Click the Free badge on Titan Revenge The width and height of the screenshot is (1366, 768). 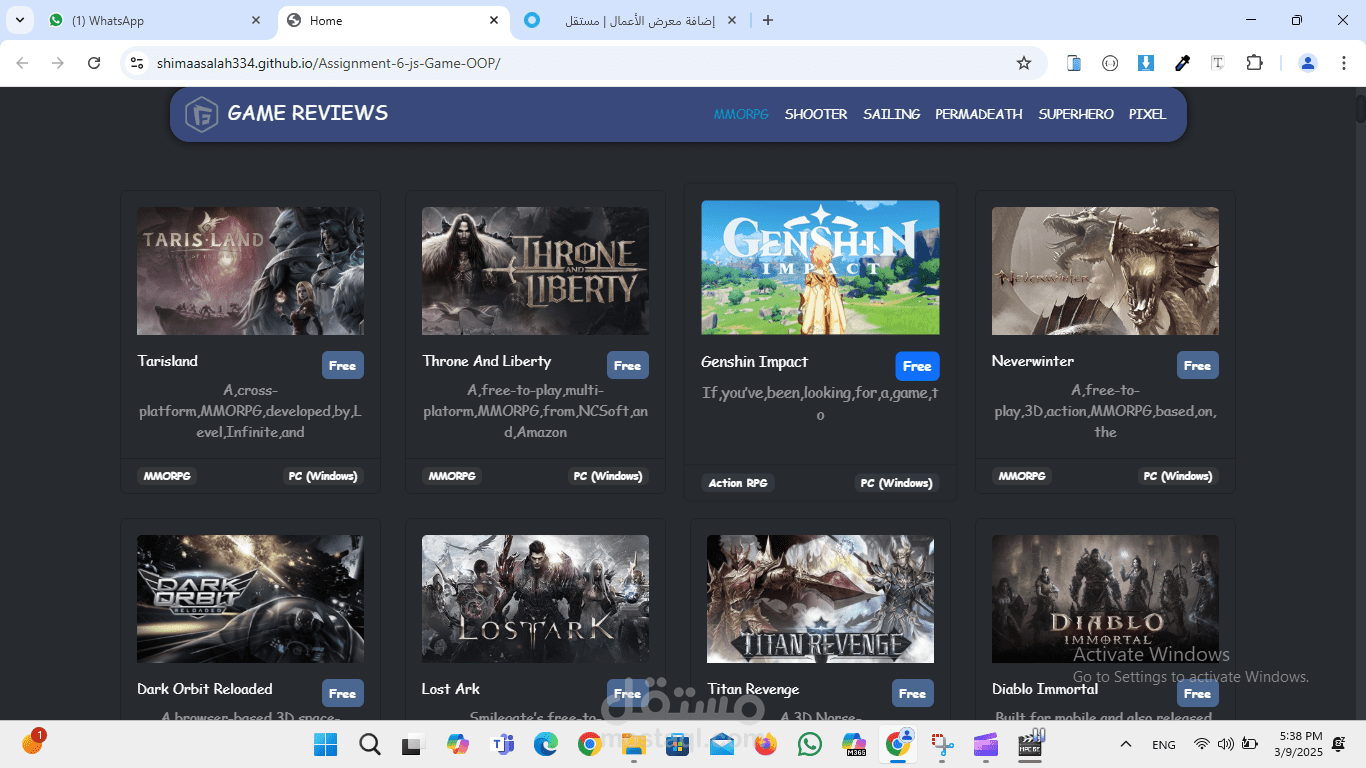pyautogui.click(x=913, y=693)
